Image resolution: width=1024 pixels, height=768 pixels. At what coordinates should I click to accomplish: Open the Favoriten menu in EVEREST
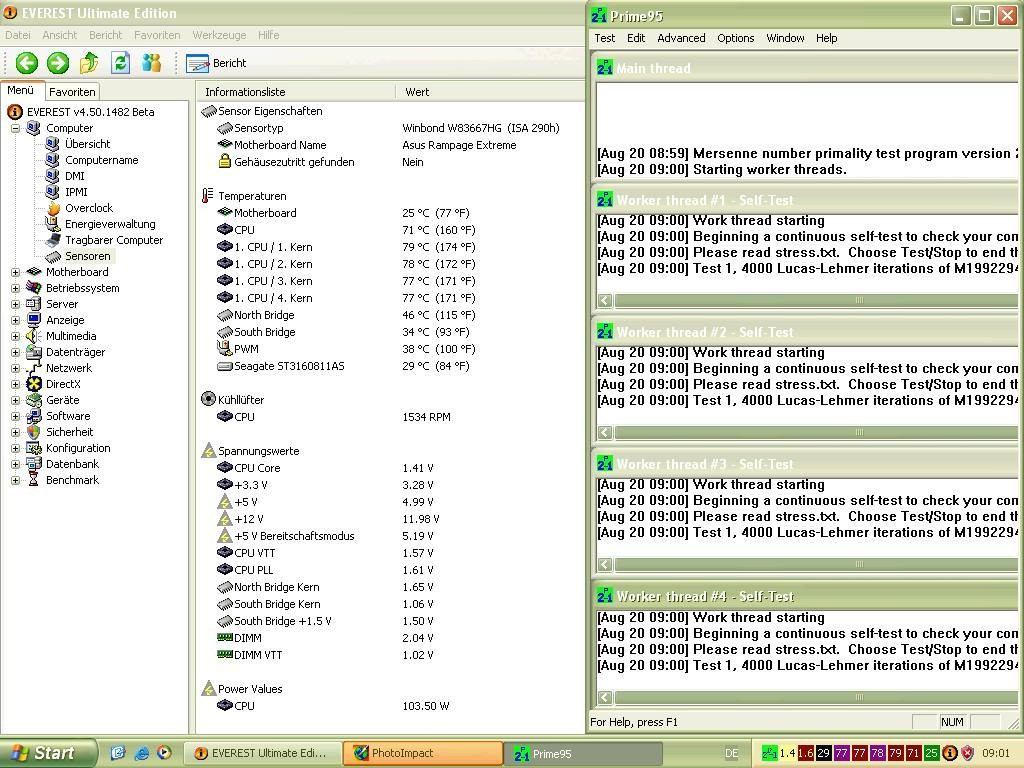point(157,35)
